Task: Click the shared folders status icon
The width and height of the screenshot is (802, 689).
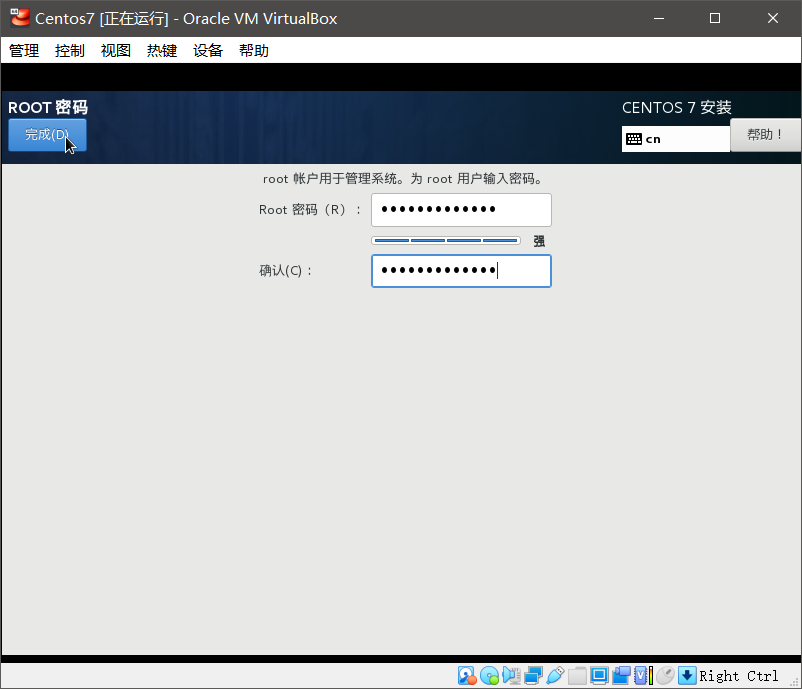Action: (x=577, y=676)
